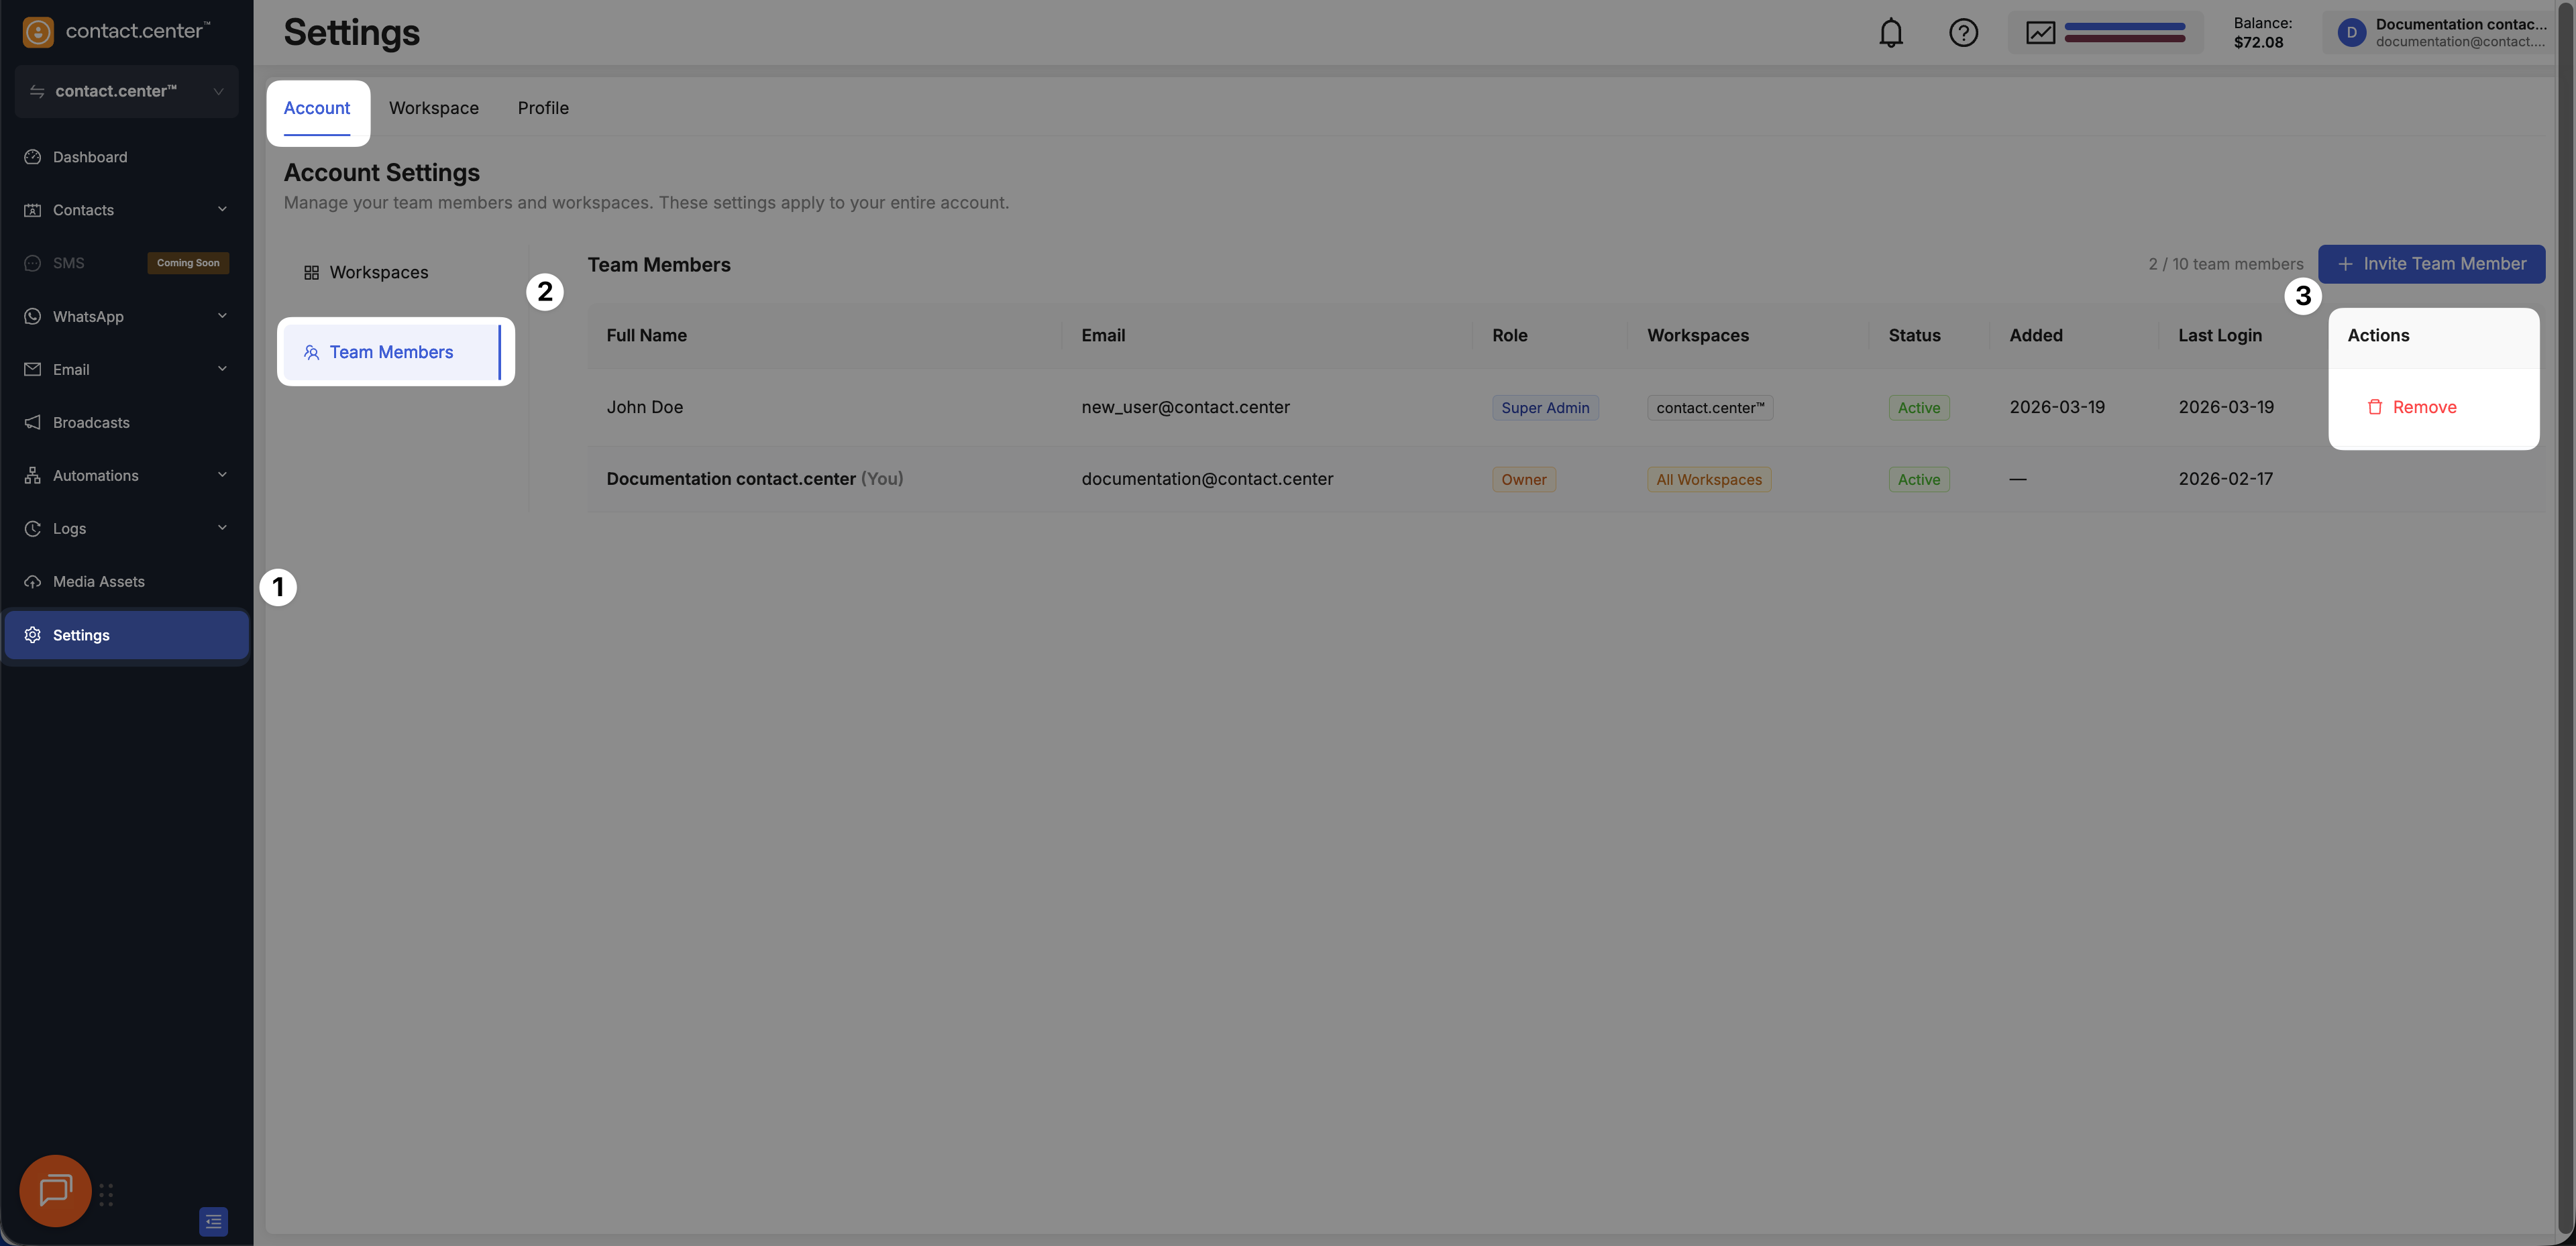2576x1246 pixels.
Task: Click the notifications bell icon
Action: click(1890, 33)
